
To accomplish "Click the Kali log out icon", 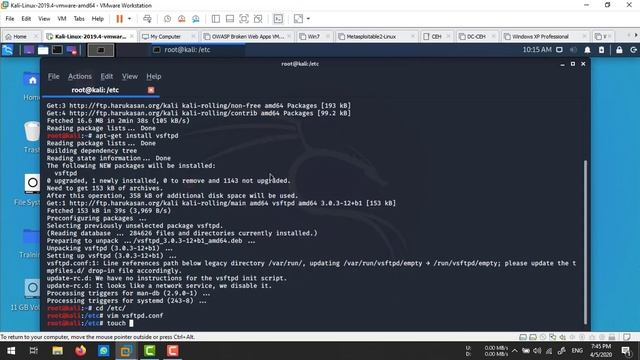I will coord(633,50).
